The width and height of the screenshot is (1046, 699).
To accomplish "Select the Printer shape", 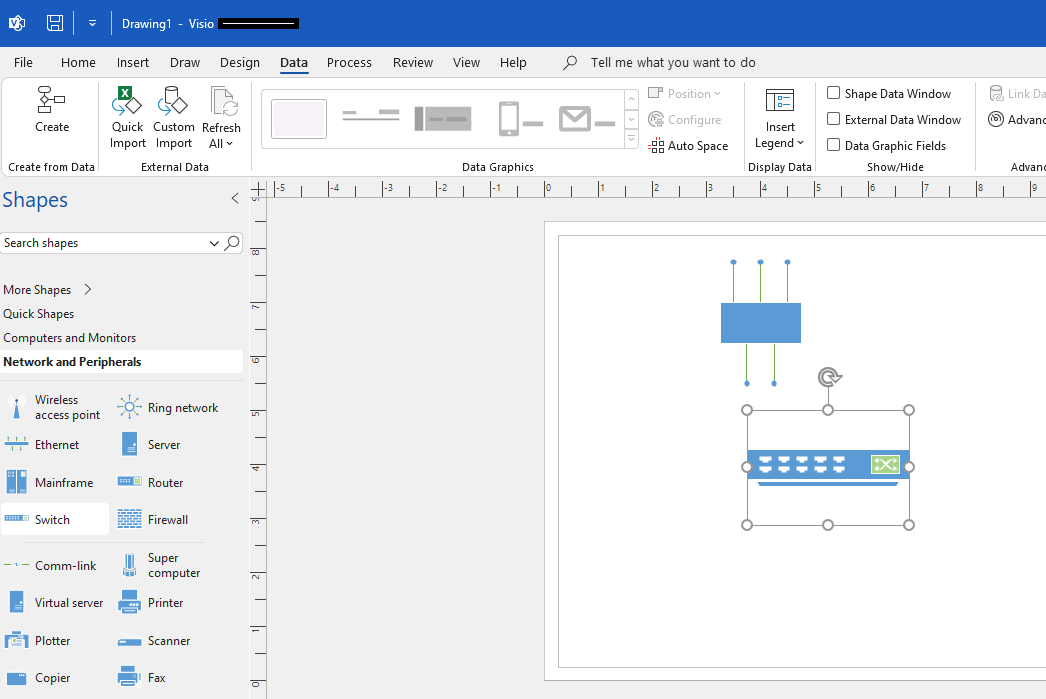I will (151, 602).
